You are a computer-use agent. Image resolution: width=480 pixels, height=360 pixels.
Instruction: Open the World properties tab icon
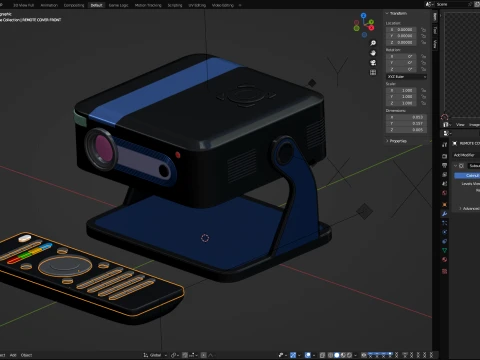pos(444,193)
